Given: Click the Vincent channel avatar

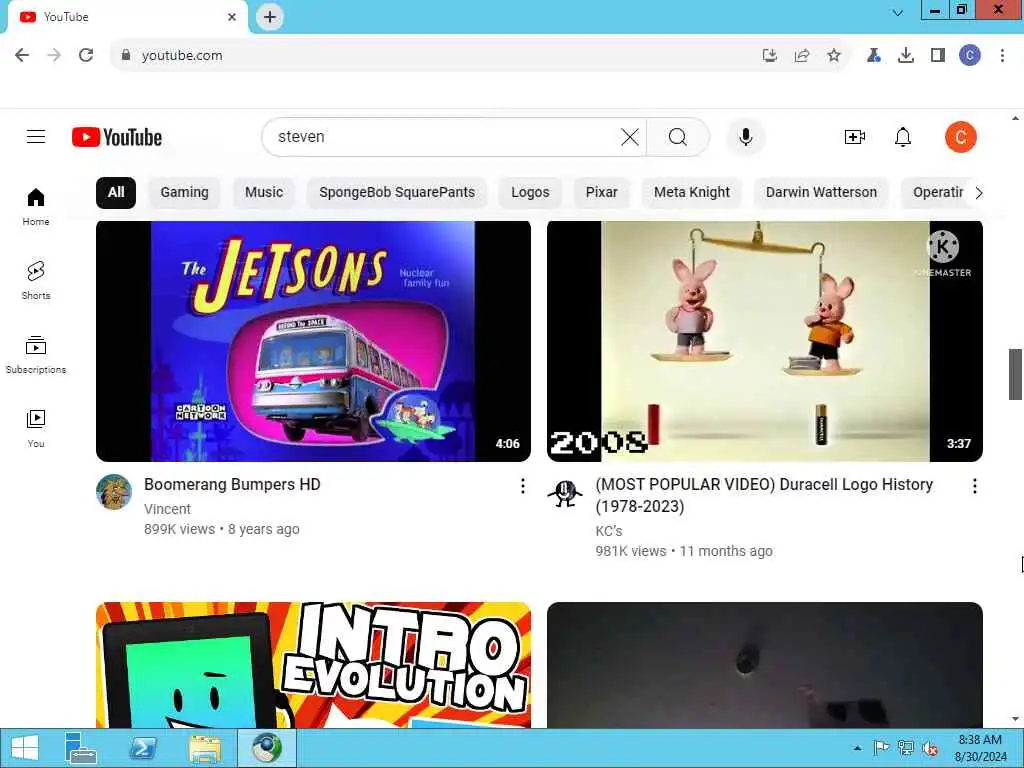Looking at the screenshot, I should point(114,492).
